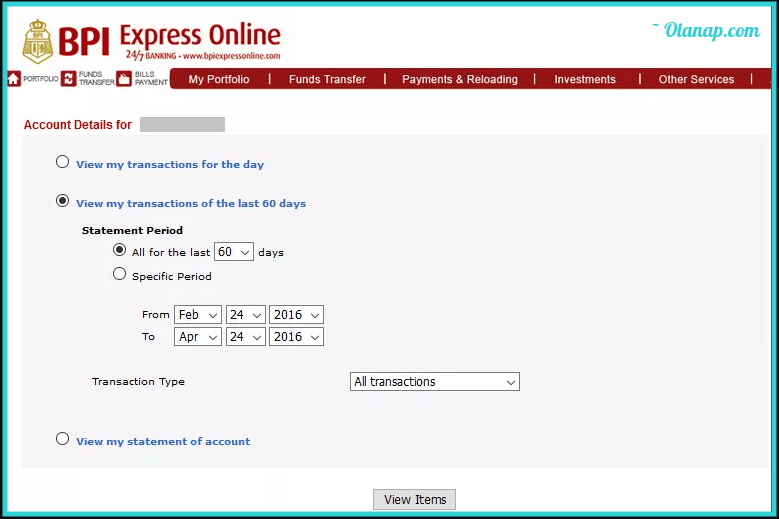Screen dimensions: 779x519
Task: Expand the Transaction Type All transactions dropdown
Action: pos(435,381)
